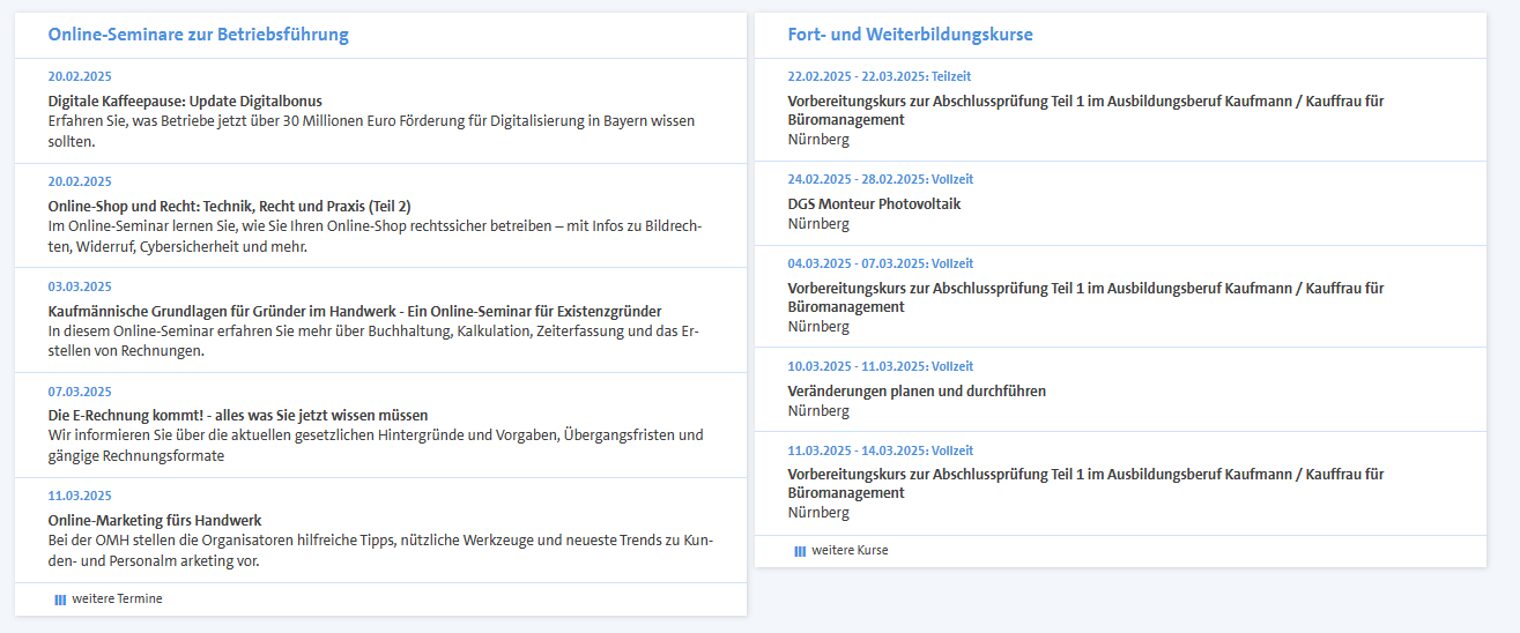Click the description mentioning Cybersicherheit
Viewport: 1520px width, 633px height.
tap(375, 236)
